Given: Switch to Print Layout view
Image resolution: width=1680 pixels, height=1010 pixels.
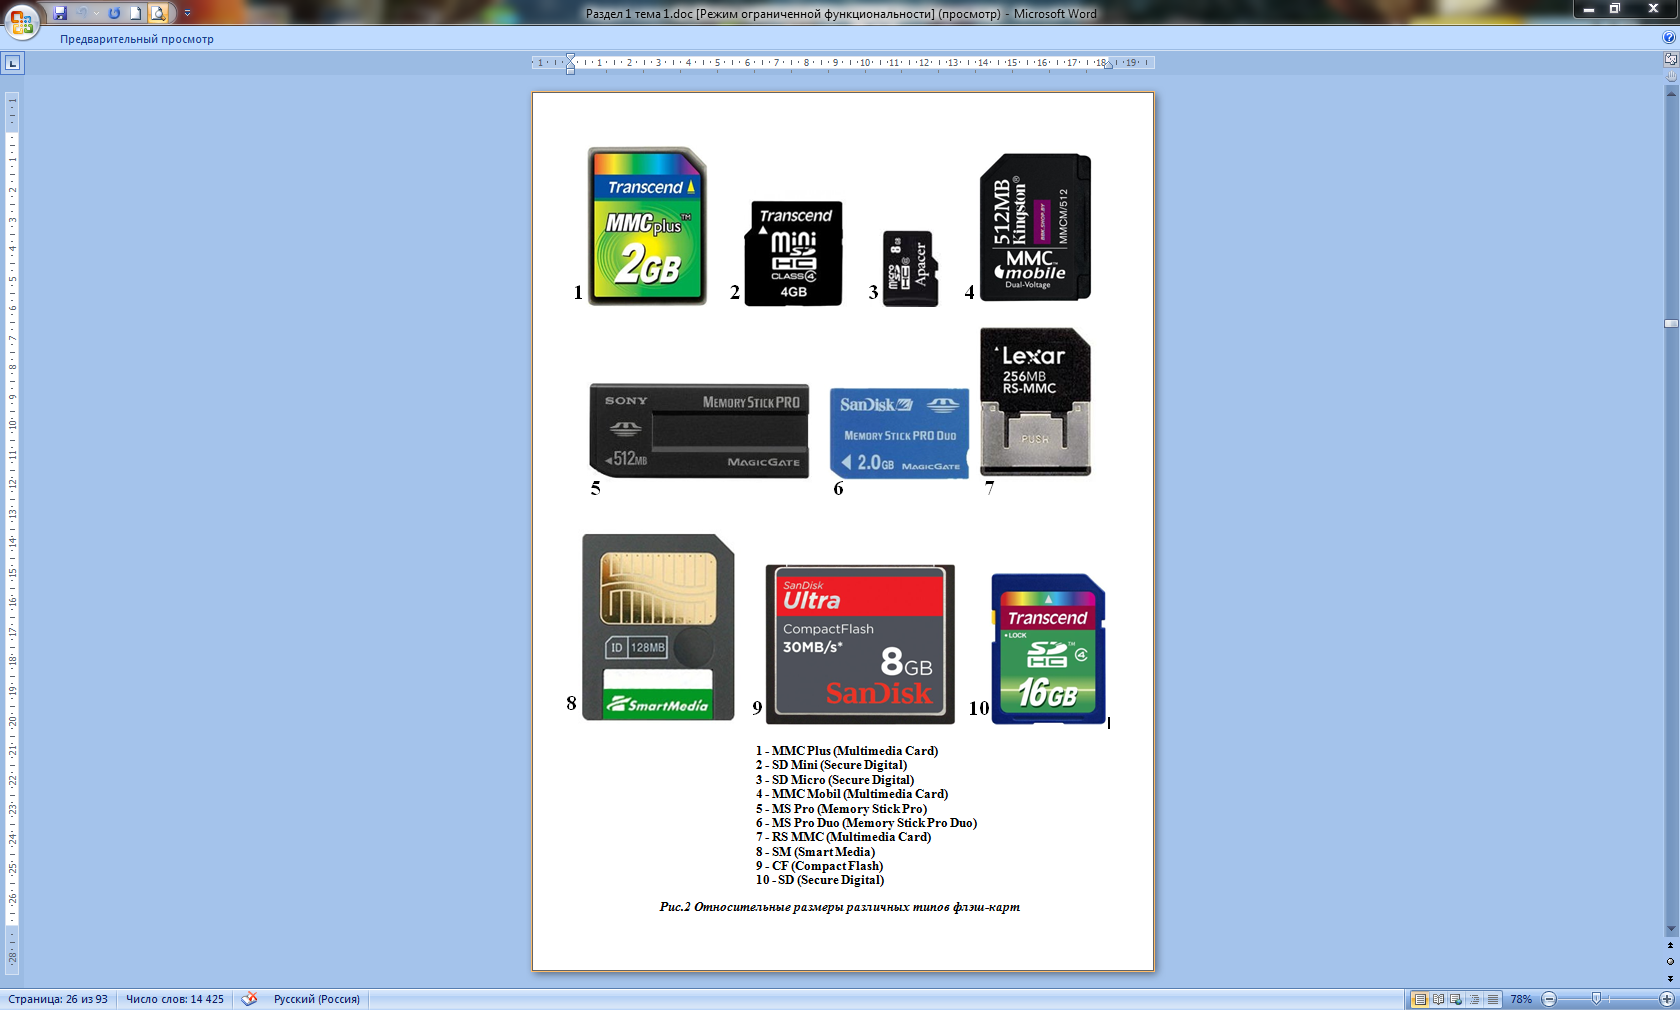Looking at the screenshot, I should 1419,999.
